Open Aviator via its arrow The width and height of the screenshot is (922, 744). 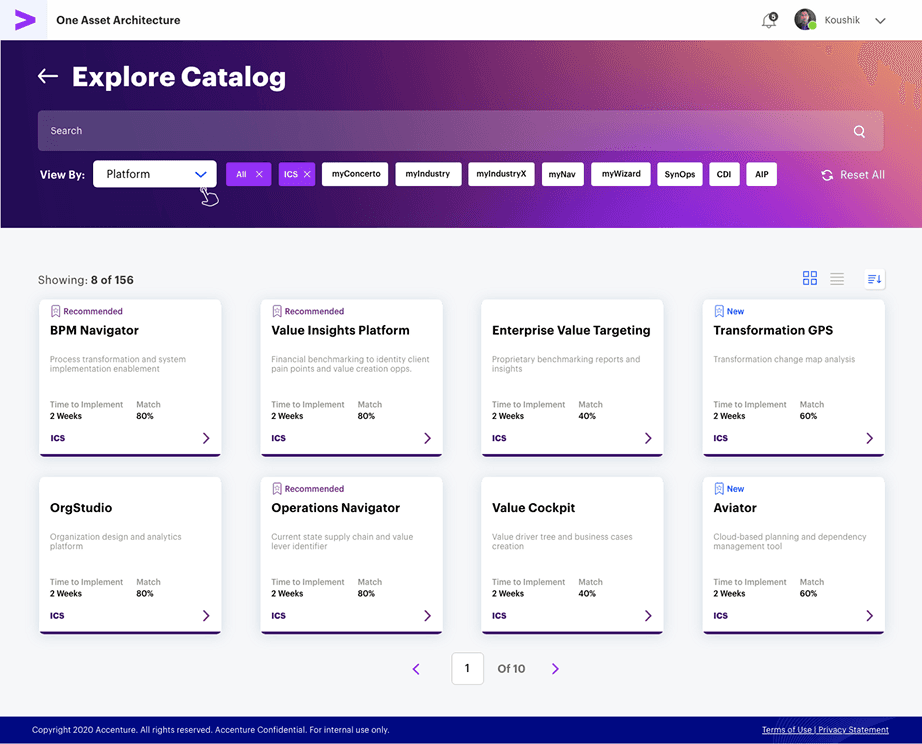pyautogui.click(x=870, y=616)
